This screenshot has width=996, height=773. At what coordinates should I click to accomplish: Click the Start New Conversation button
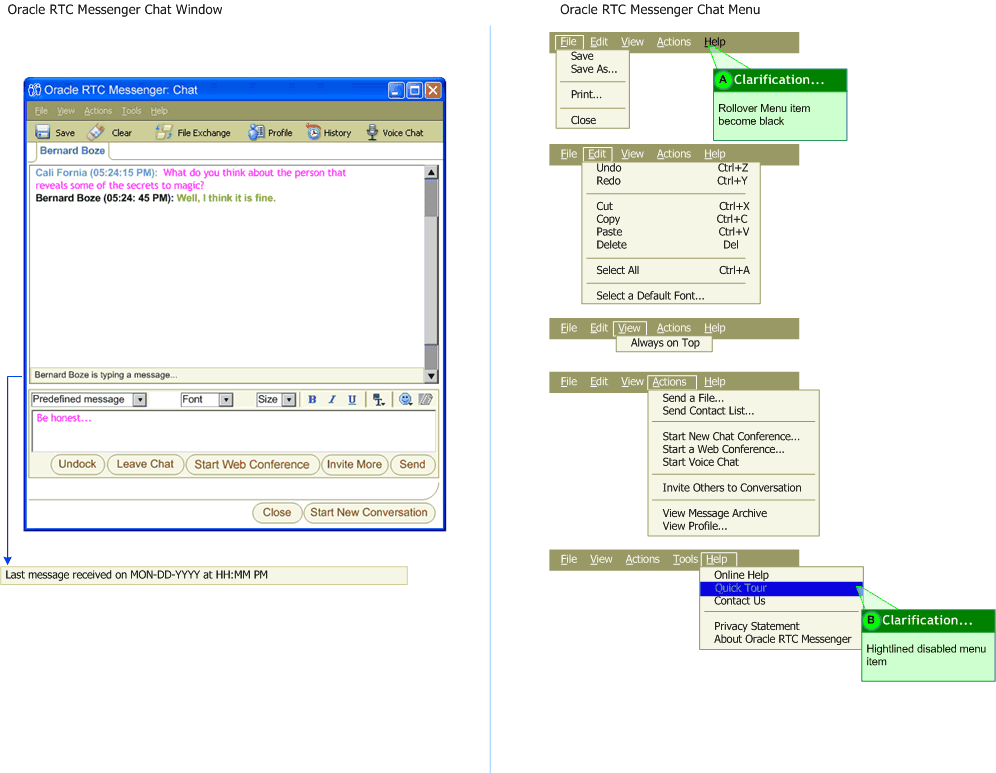(369, 512)
